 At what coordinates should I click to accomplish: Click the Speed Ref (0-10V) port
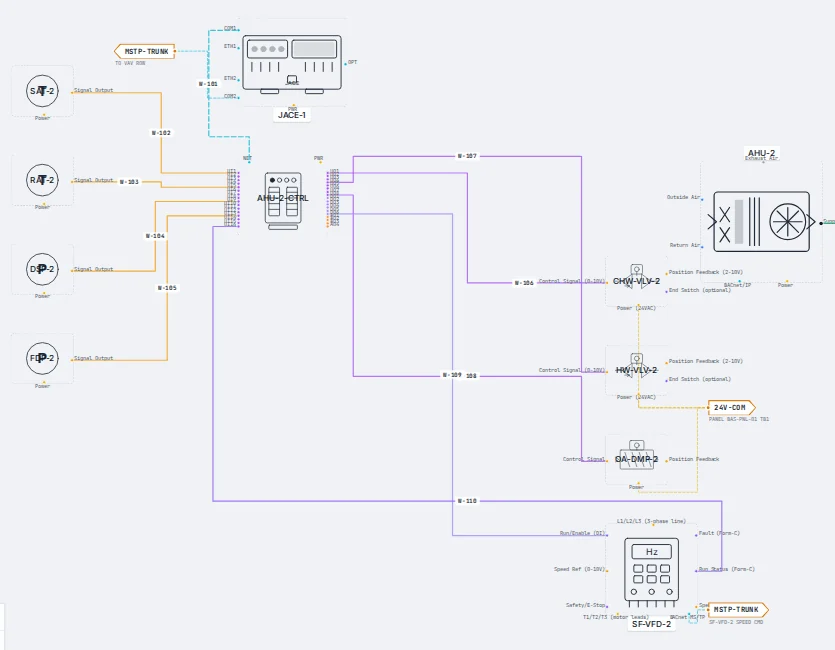pyautogui.click(x=607, y=571)
